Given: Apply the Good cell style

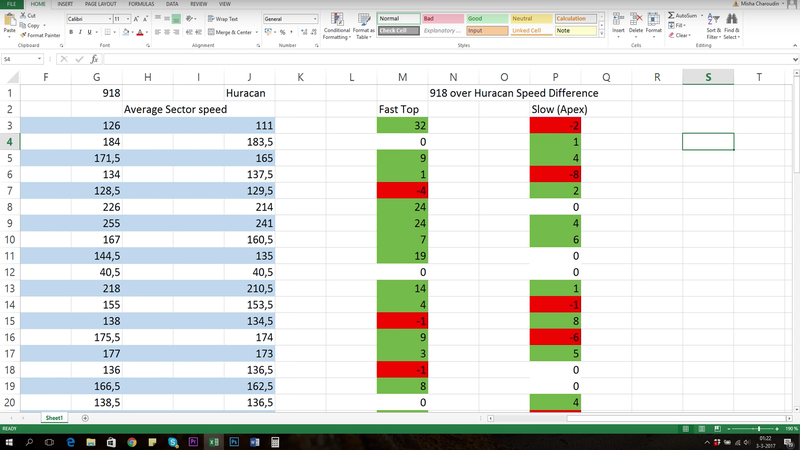Looking at the screenshot, I should [x=487, y=18].
